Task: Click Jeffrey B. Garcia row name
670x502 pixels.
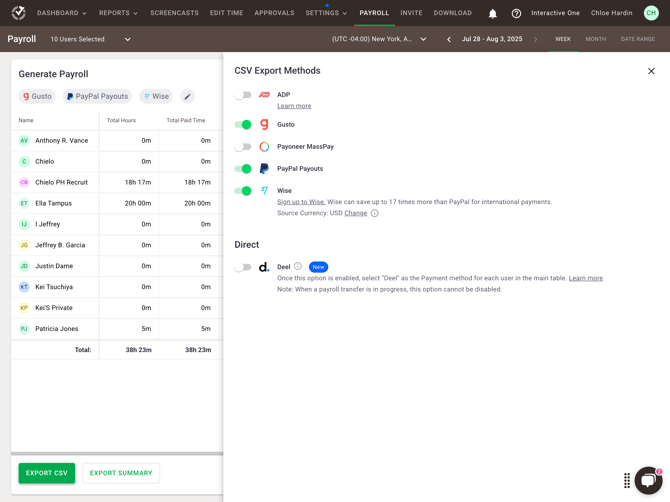Action: (60, 245)
